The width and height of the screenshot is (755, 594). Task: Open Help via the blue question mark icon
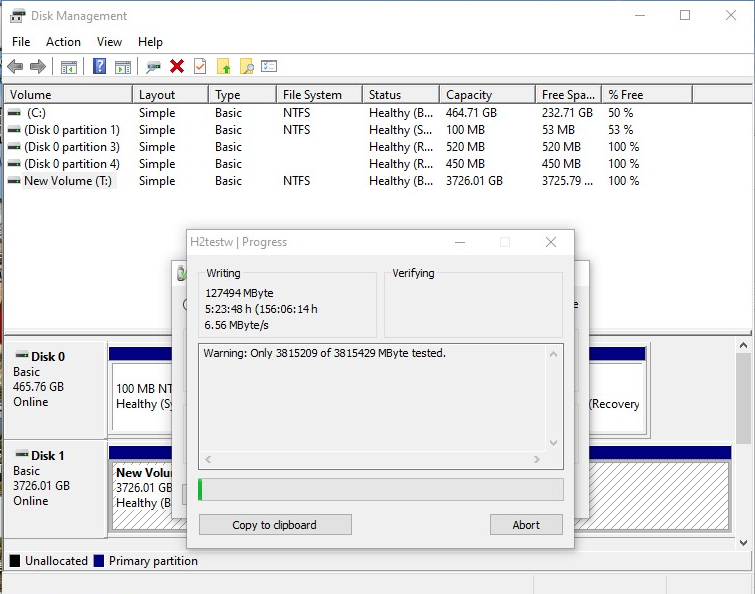coord(100,67)
